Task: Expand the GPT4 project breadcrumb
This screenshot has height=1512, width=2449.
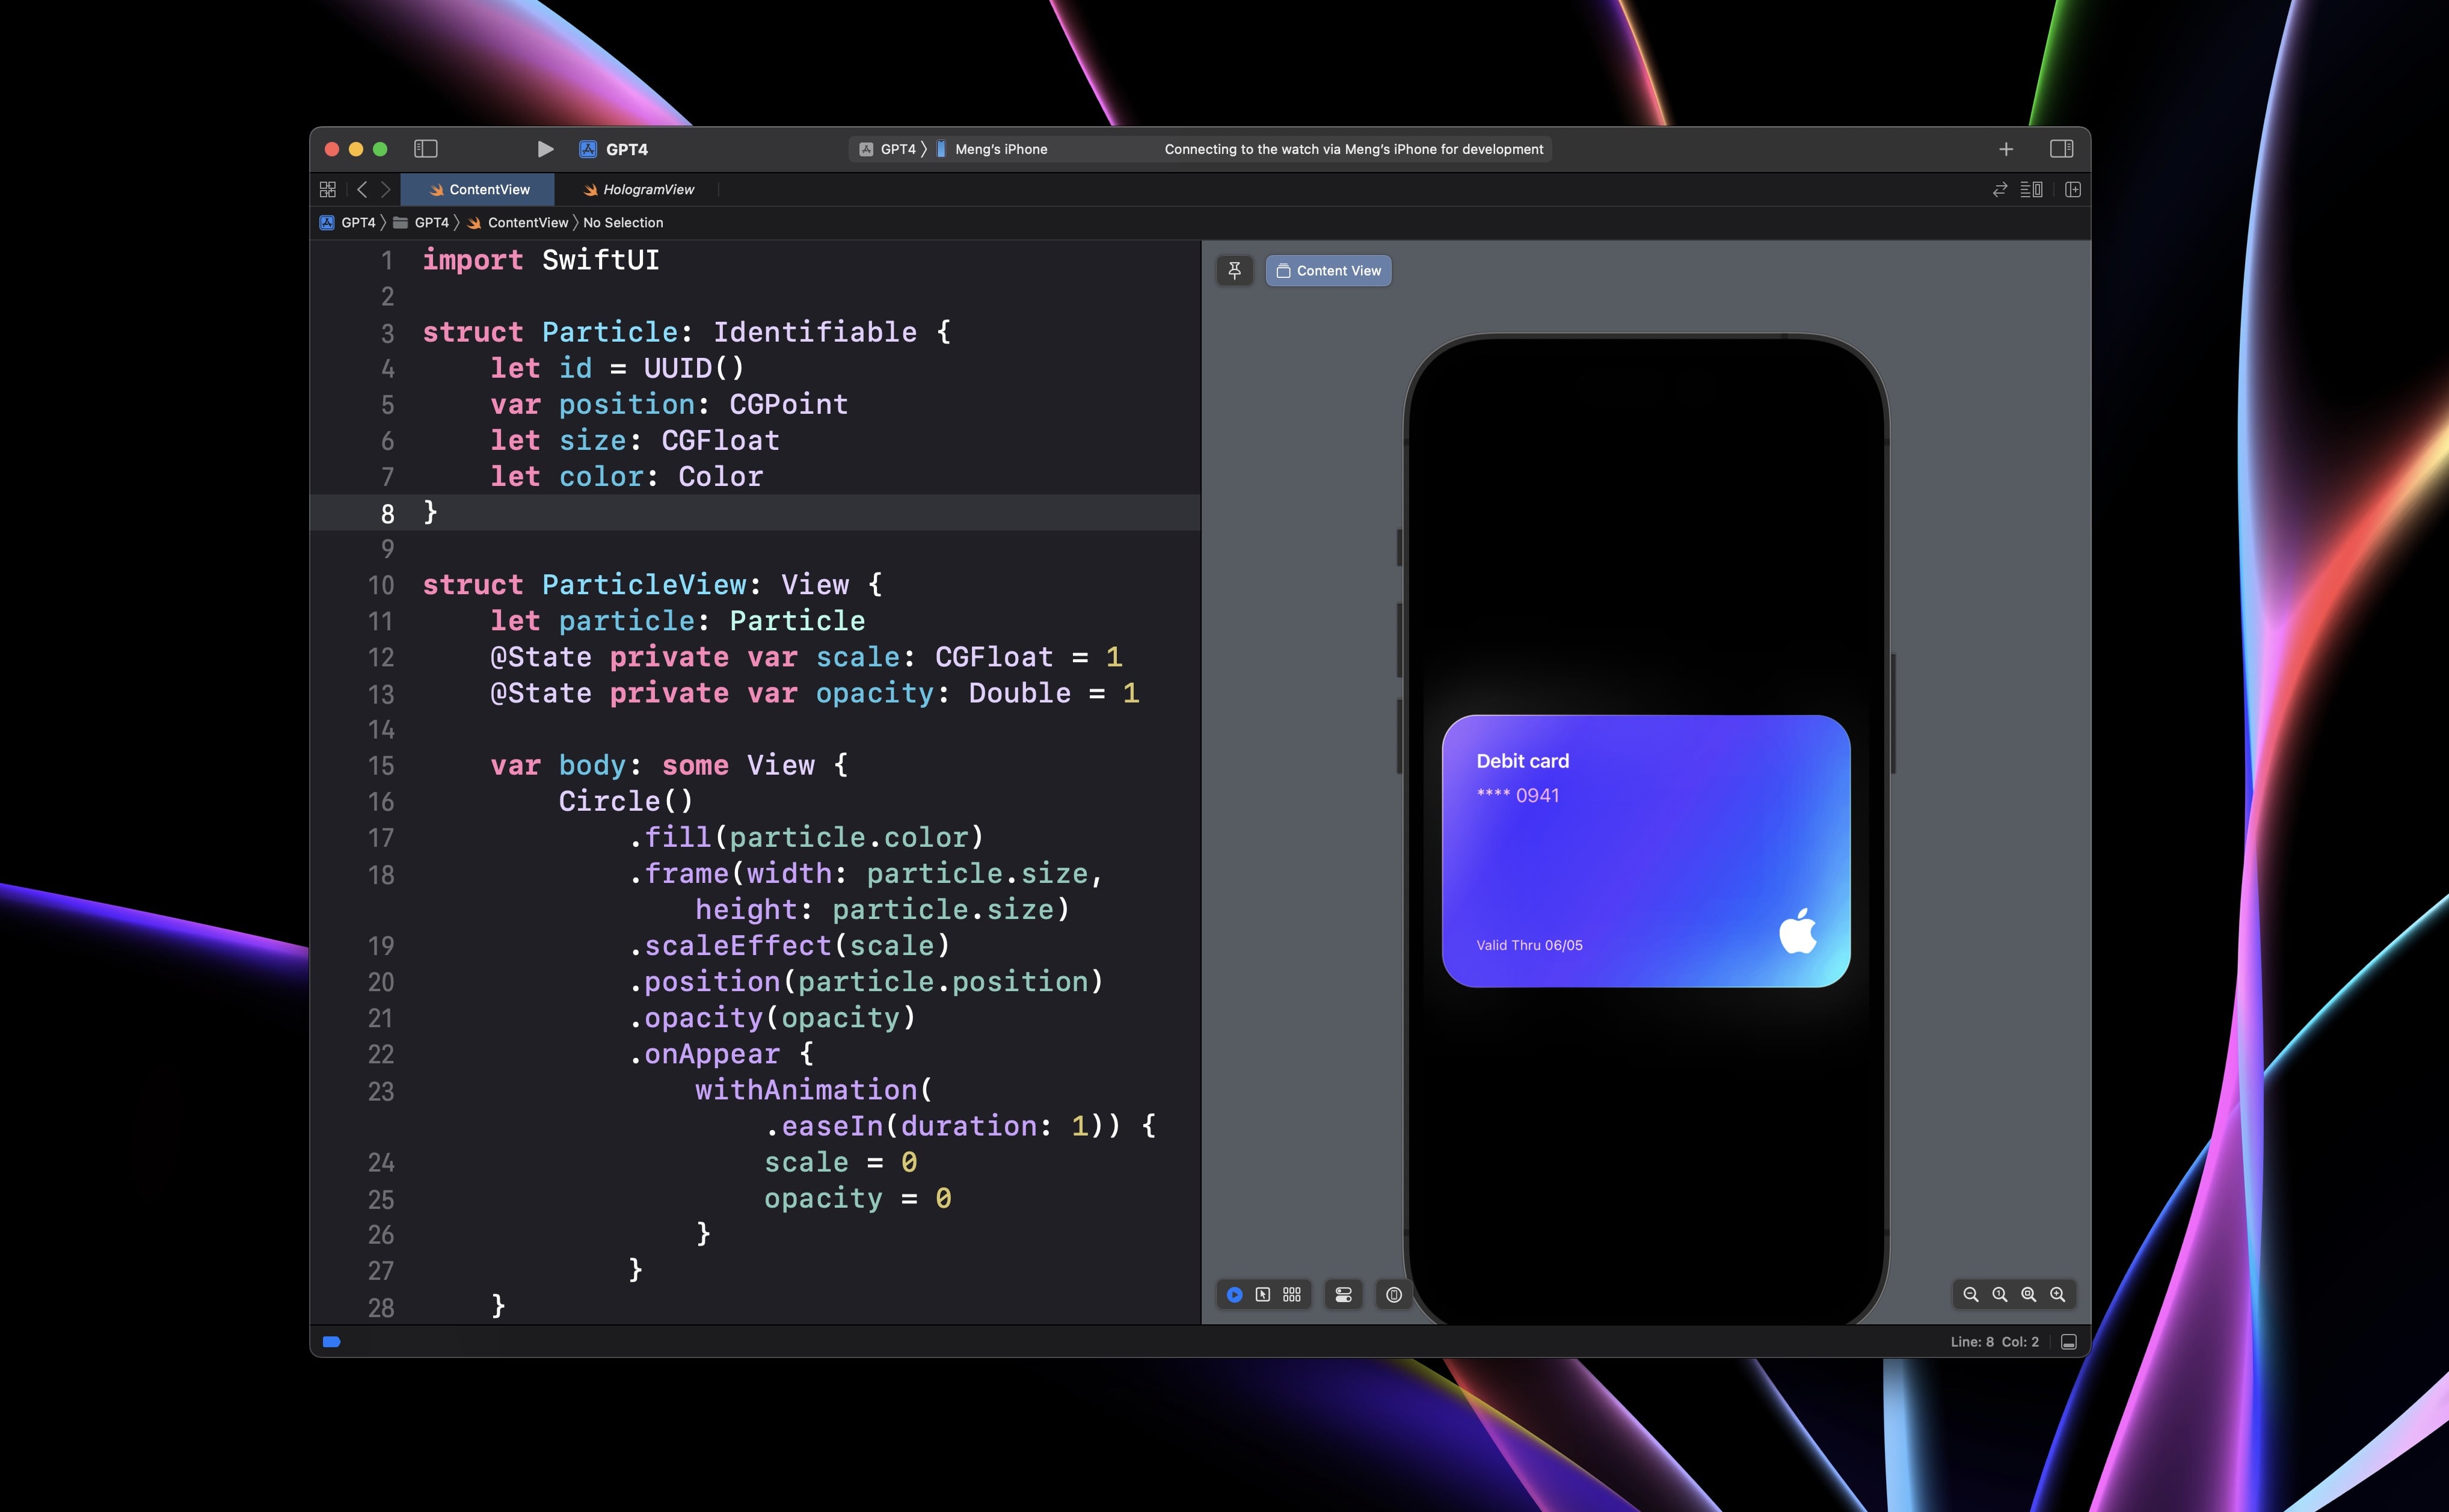Action: 349,222
